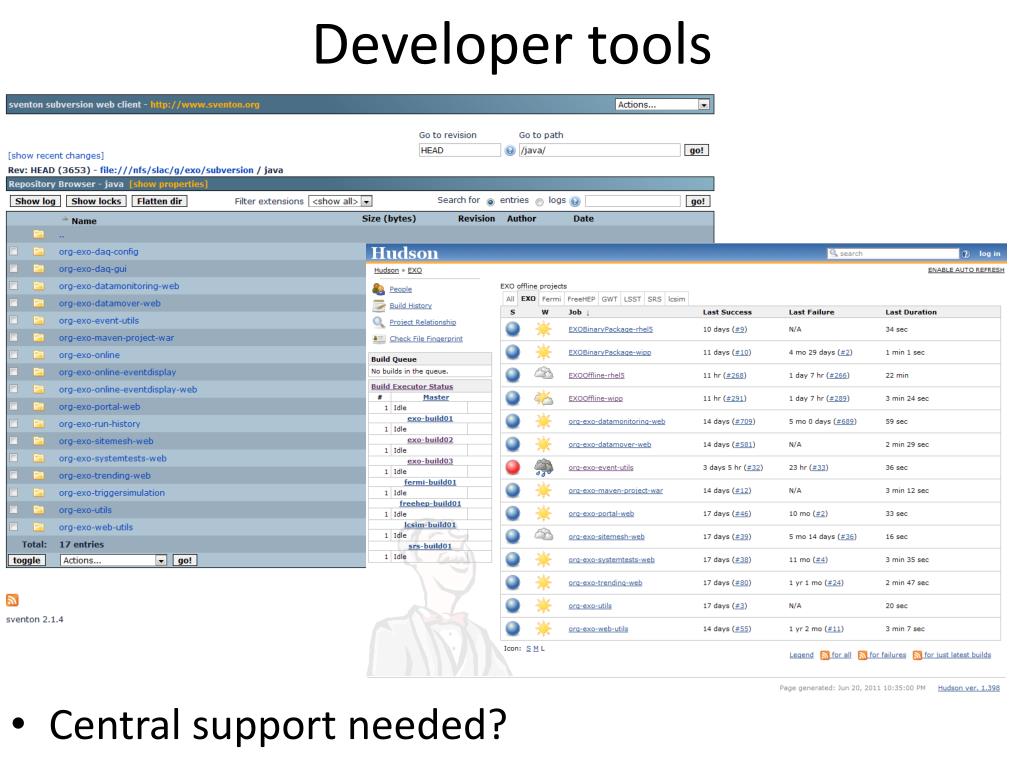Viewport: 1024px width, 768px height.
Task: Click the cloudy weather icon for EXOOffline-rhel5
Action: pos(543,374)
